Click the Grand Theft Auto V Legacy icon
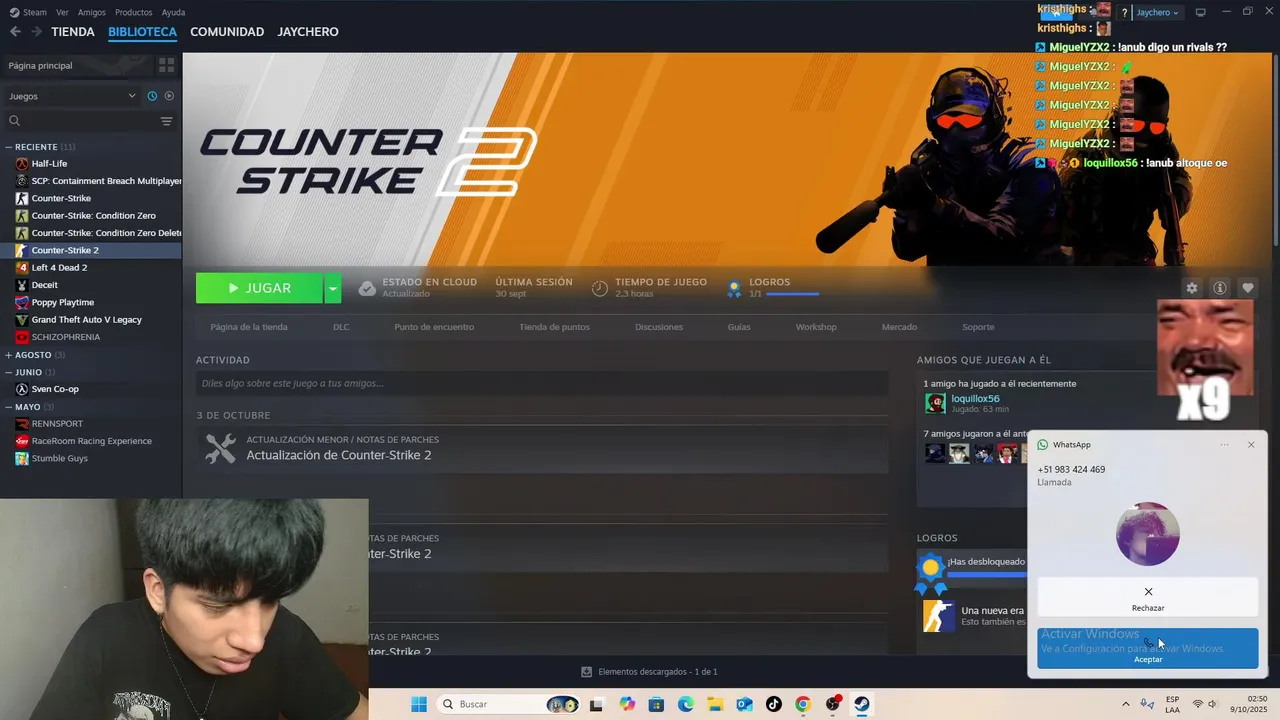Screen dimensions: 1280x720 (22, 320)
